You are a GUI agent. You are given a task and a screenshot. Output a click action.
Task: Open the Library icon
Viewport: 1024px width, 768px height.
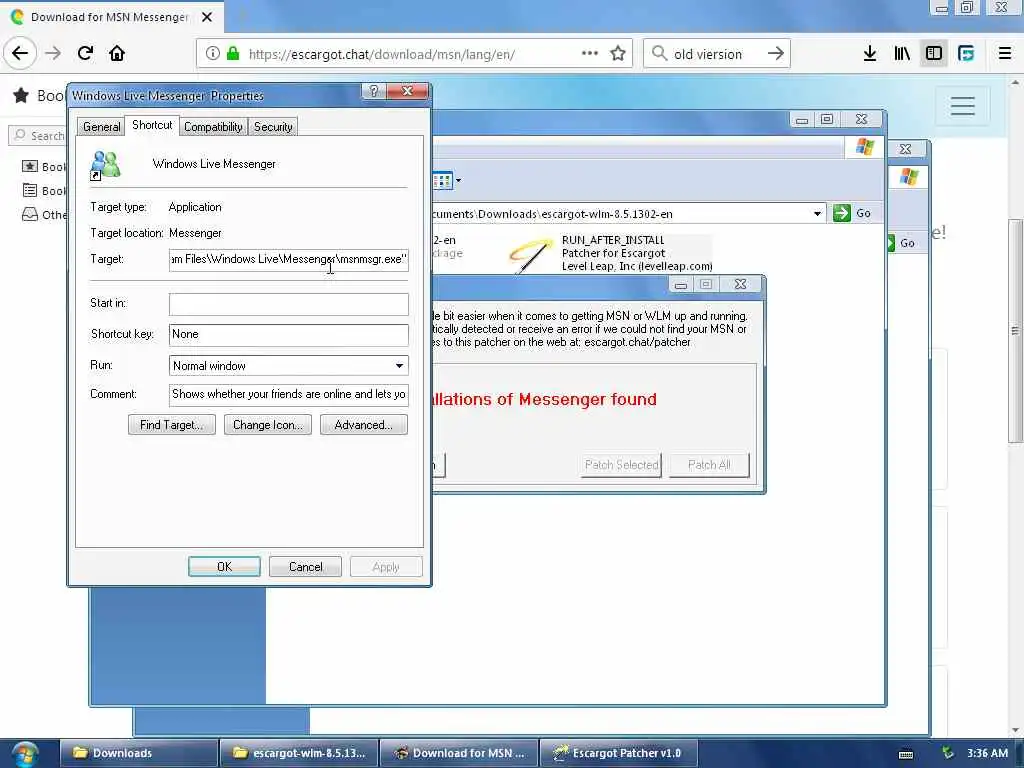pyautogui.click(x=902, y=53)
